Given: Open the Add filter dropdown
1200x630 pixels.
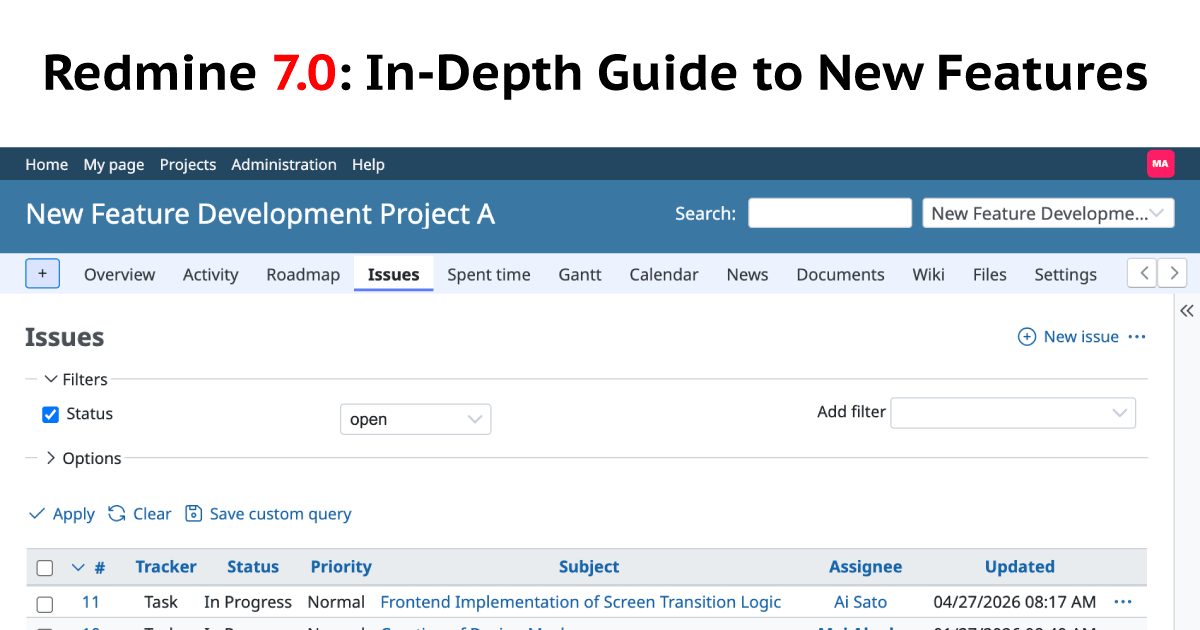Looking at the screenshot, I should [x=1013, y=413].
